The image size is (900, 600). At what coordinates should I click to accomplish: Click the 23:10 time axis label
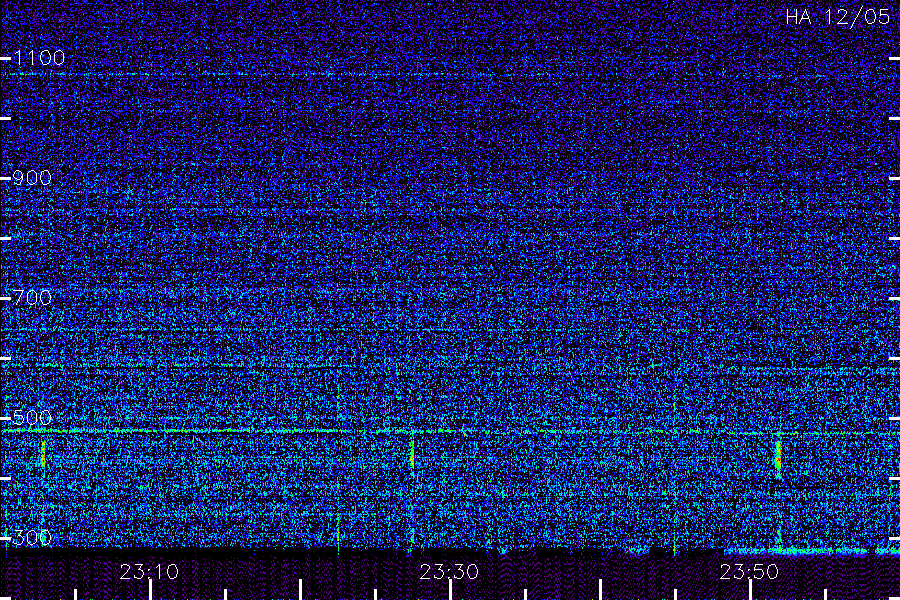[x=149, y=572]
